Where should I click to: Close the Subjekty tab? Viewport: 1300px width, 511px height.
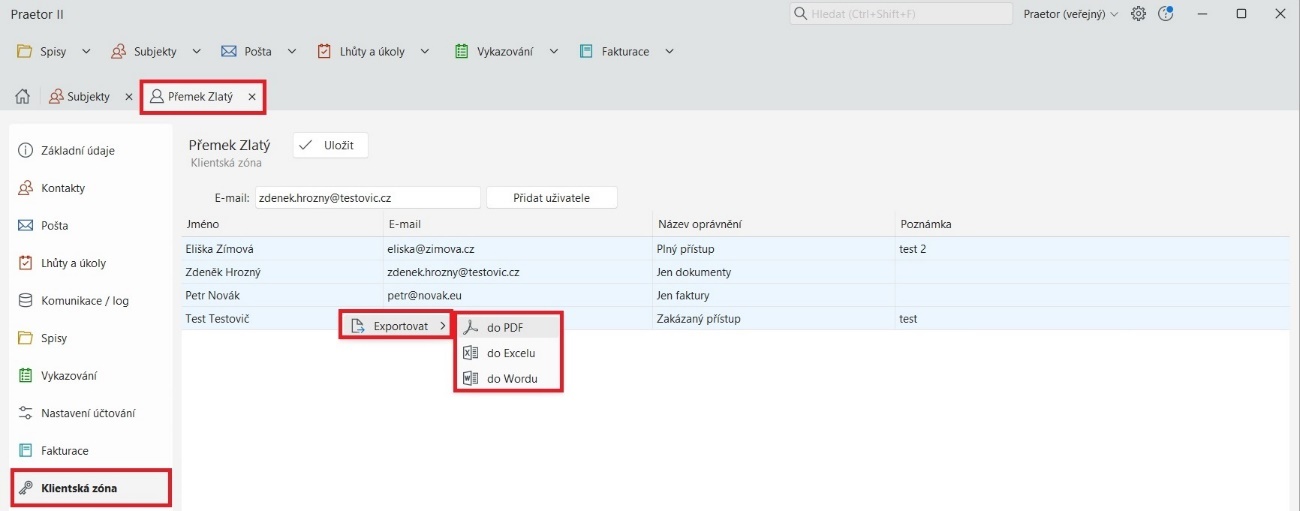[128, 97]
